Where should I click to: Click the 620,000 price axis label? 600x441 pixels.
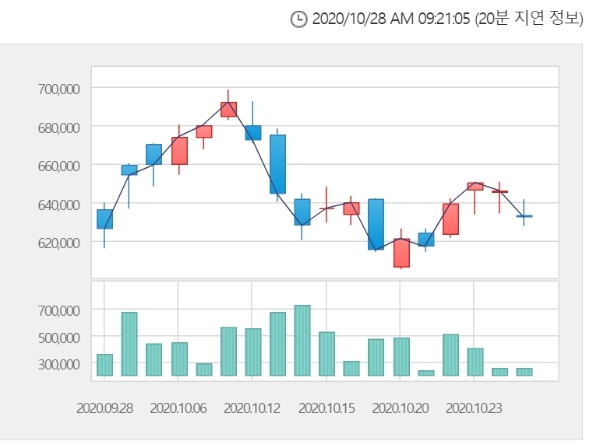pyautogui.click(x=58, y=243)
